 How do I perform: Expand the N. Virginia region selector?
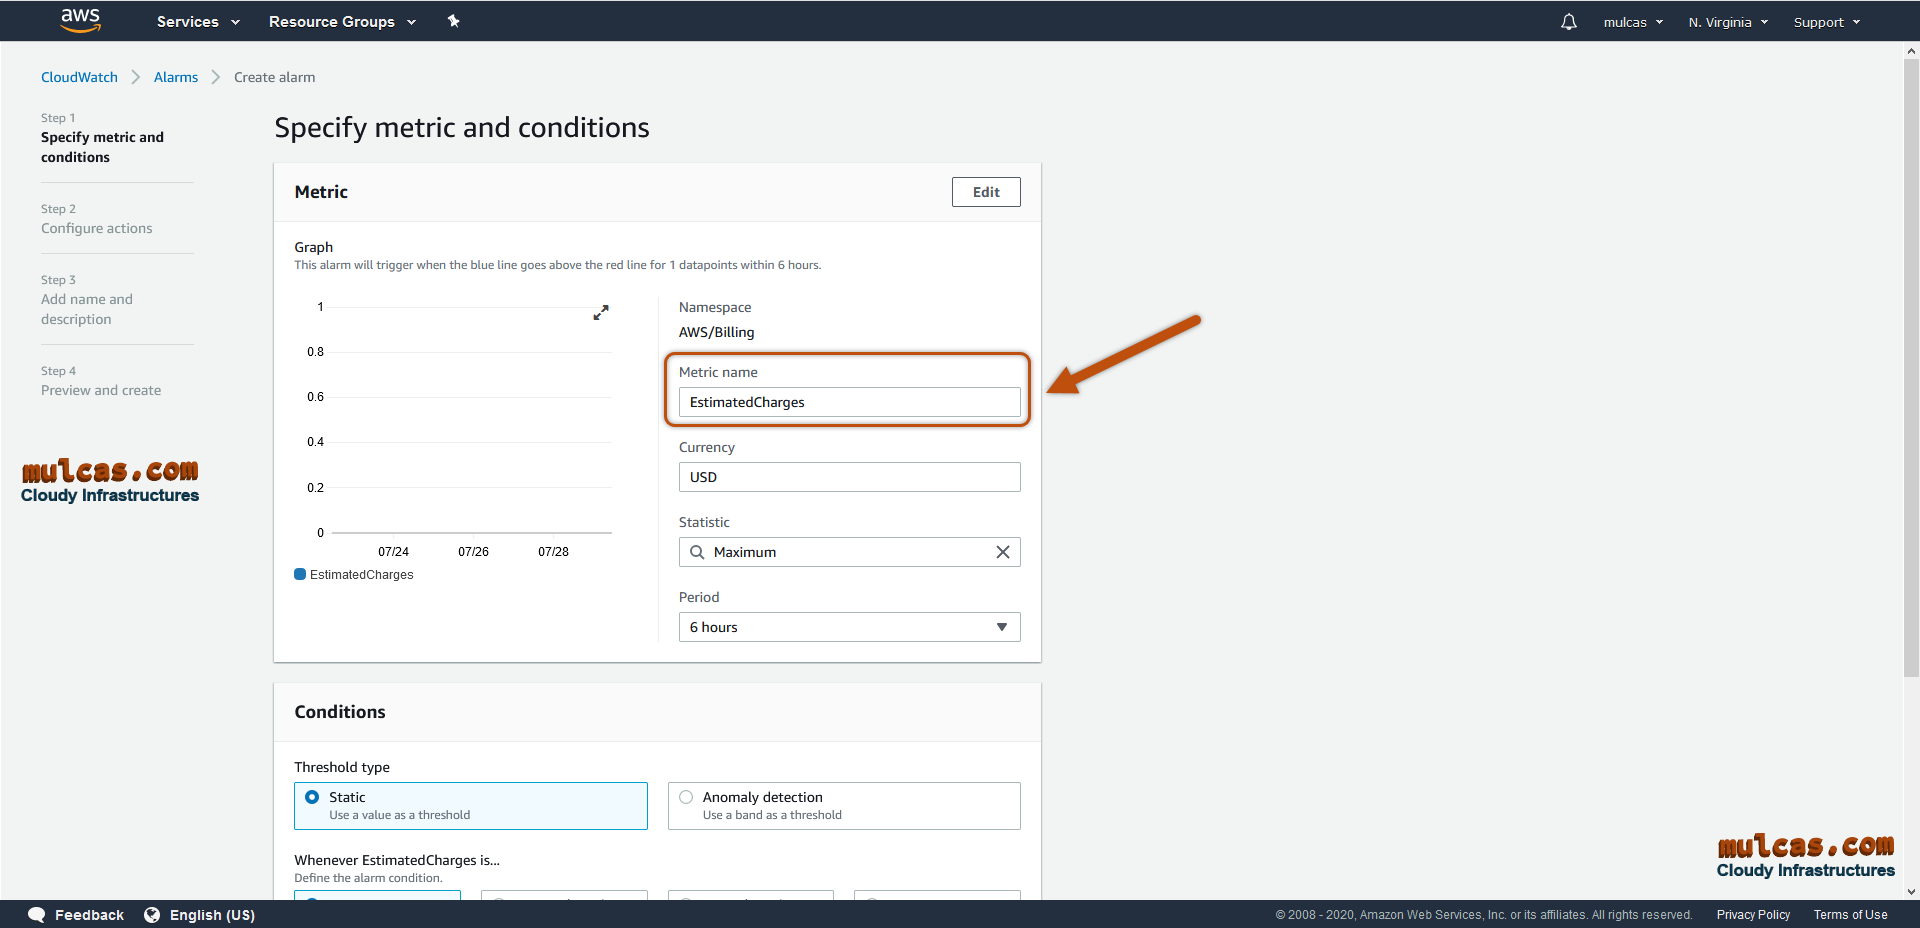(x=1727, y=22)
